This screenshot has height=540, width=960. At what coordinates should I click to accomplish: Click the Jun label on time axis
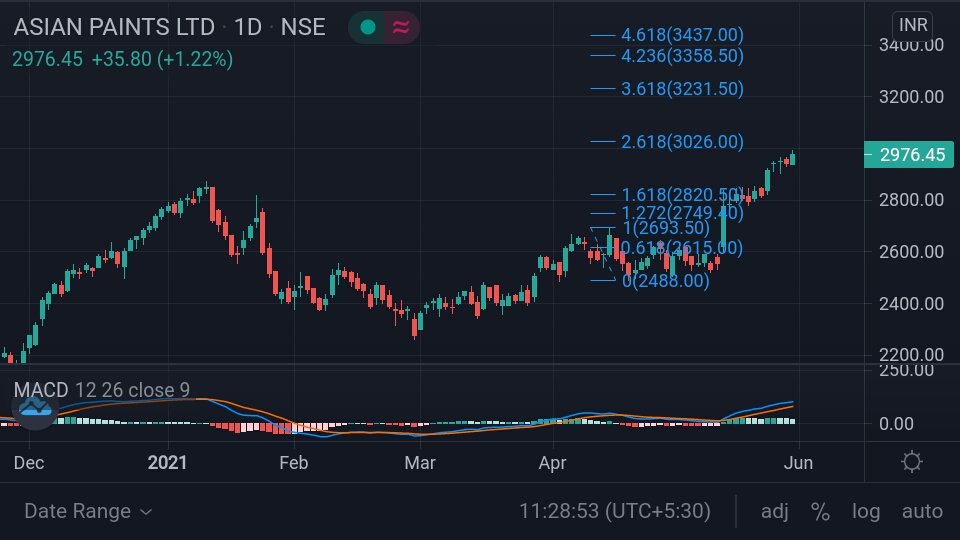(798, 462)
